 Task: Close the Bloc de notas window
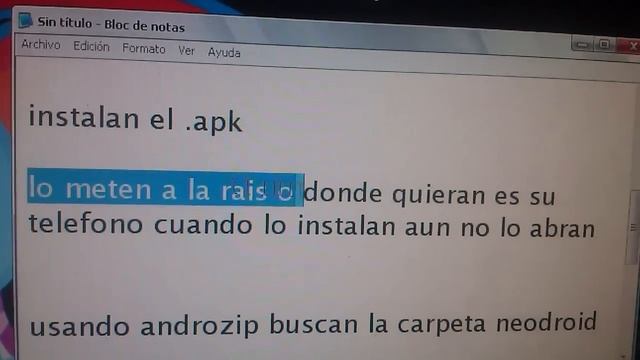click(630, 46)
